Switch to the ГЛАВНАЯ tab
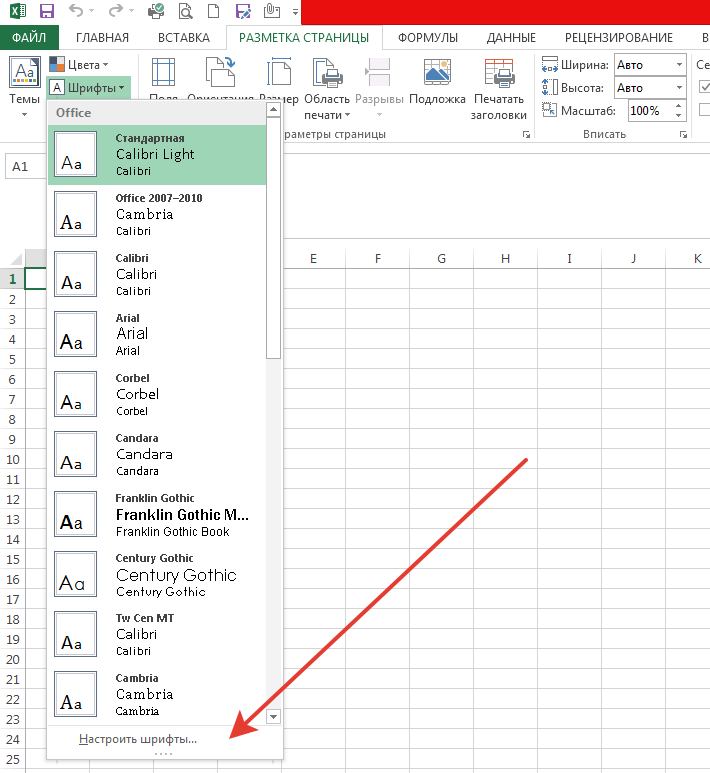Image resolution: width=710 pixels, height=773 pixels. (x=102, y=37)
